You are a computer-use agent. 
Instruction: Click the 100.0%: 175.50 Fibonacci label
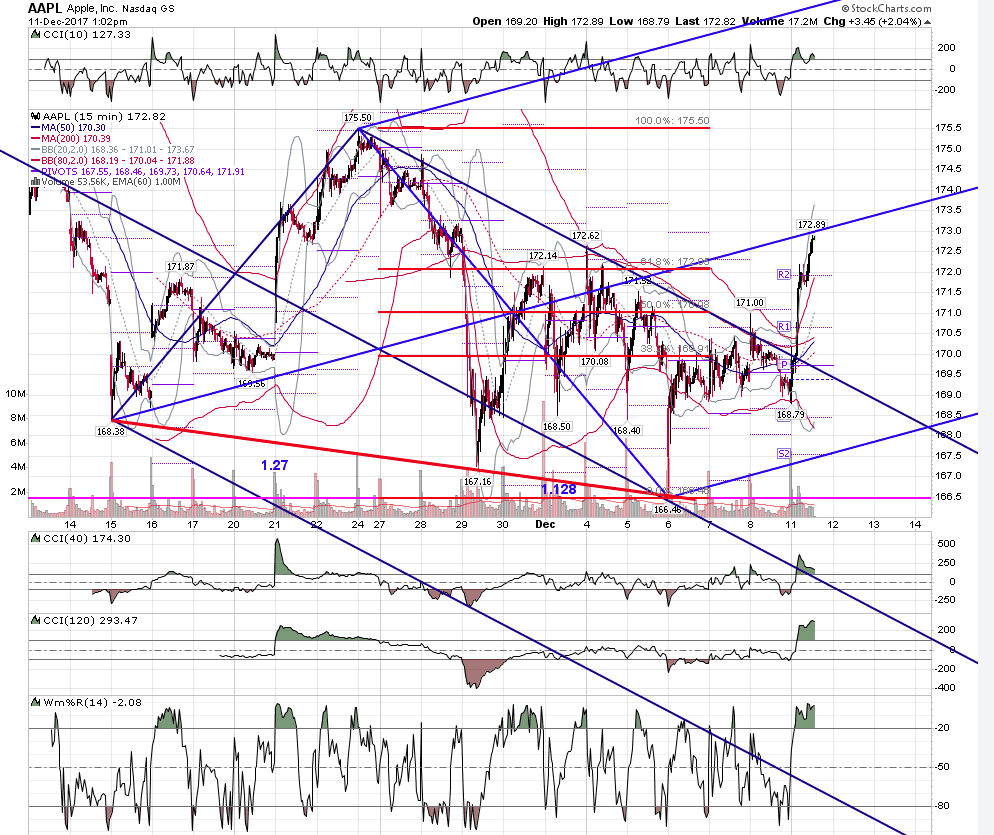pos(672,120)
